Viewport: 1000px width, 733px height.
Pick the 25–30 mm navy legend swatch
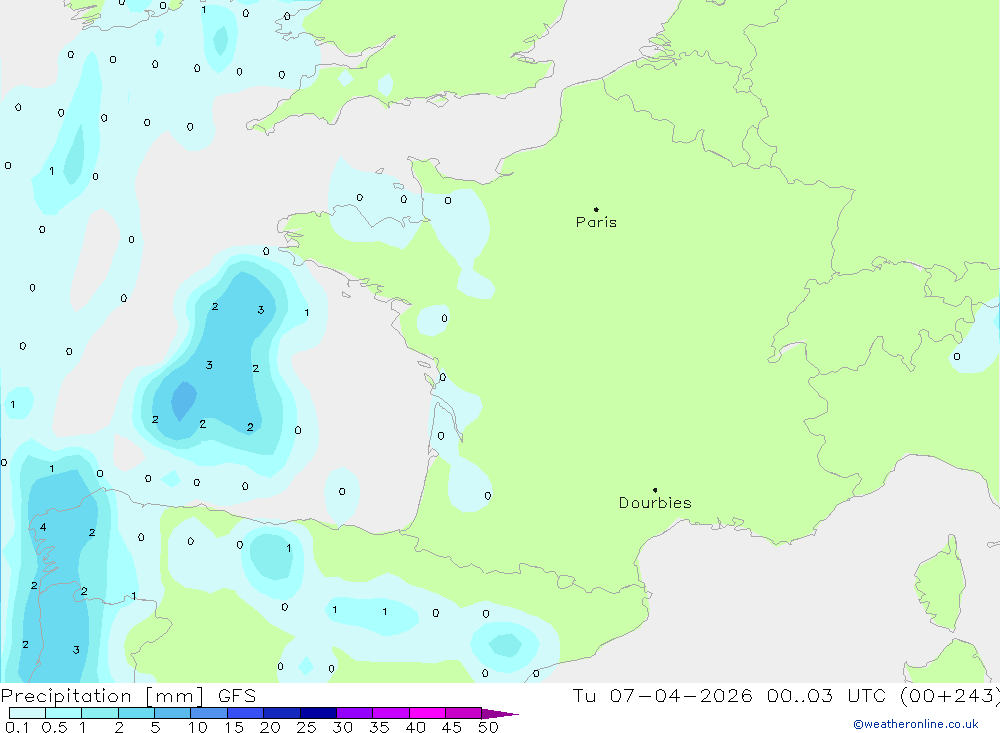click(318, 713)
